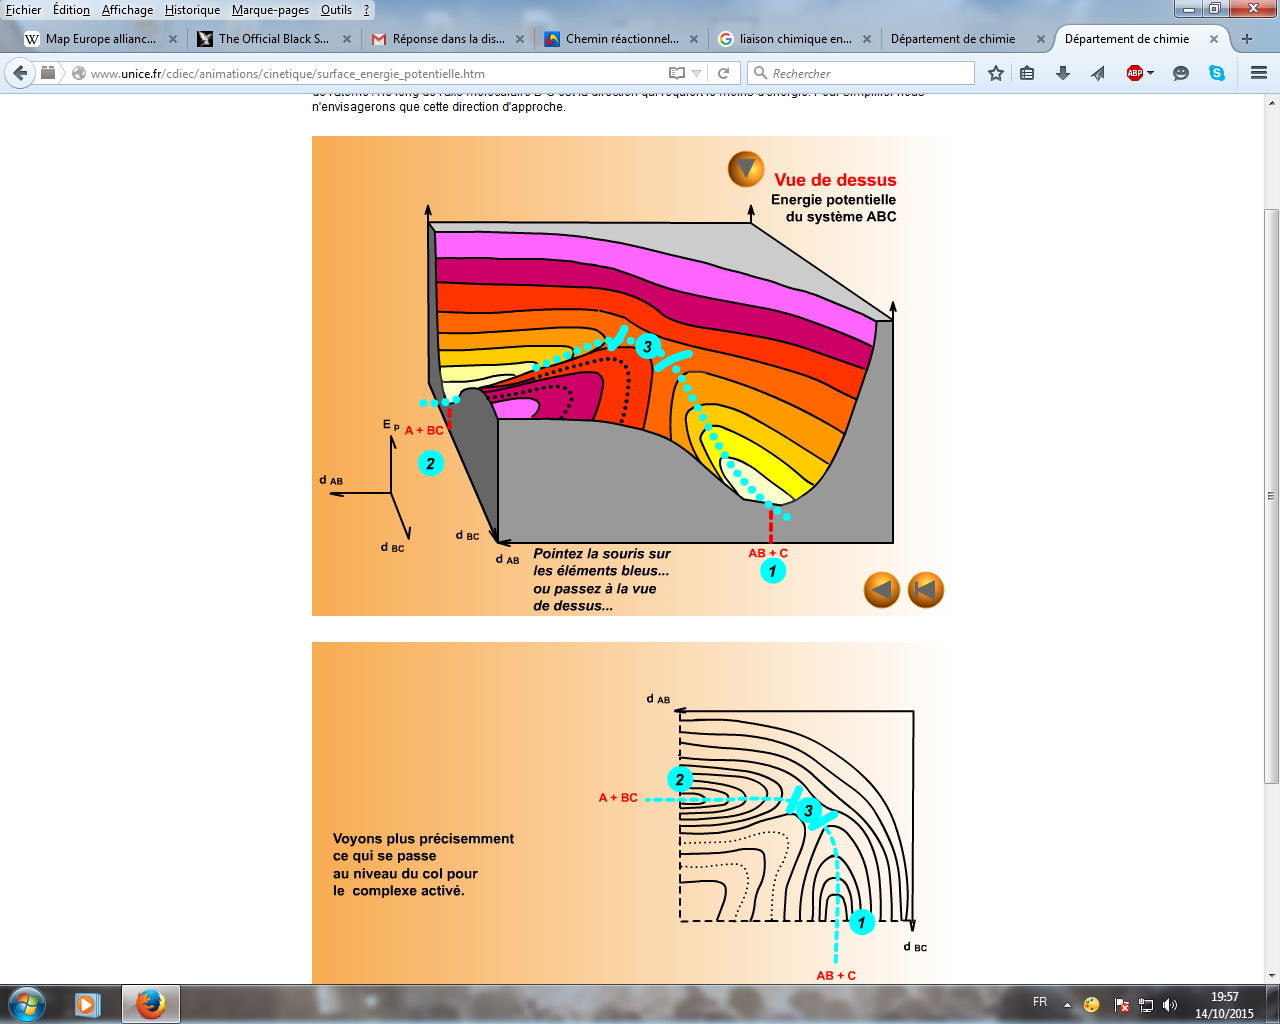1280x1024 pixels.
Task: Click the network tray icon
Action: pyautogui.click(x=1146, y=1005)
